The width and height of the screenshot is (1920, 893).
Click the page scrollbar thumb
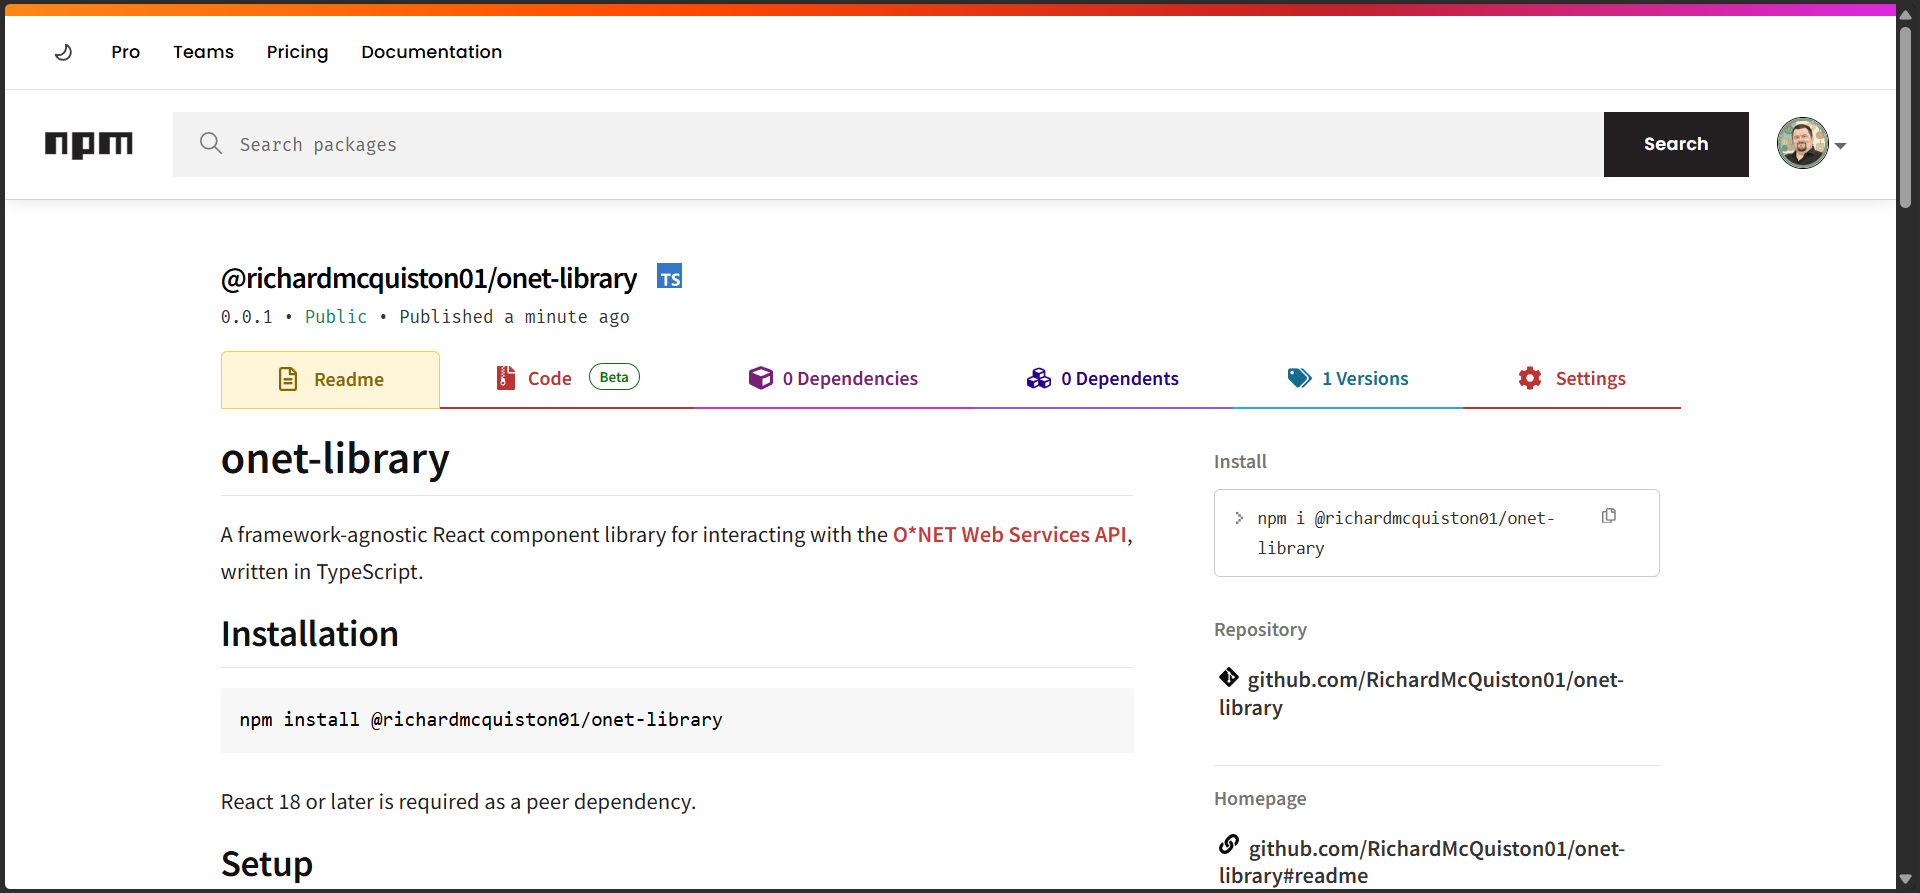click(x=1906, y=117)
